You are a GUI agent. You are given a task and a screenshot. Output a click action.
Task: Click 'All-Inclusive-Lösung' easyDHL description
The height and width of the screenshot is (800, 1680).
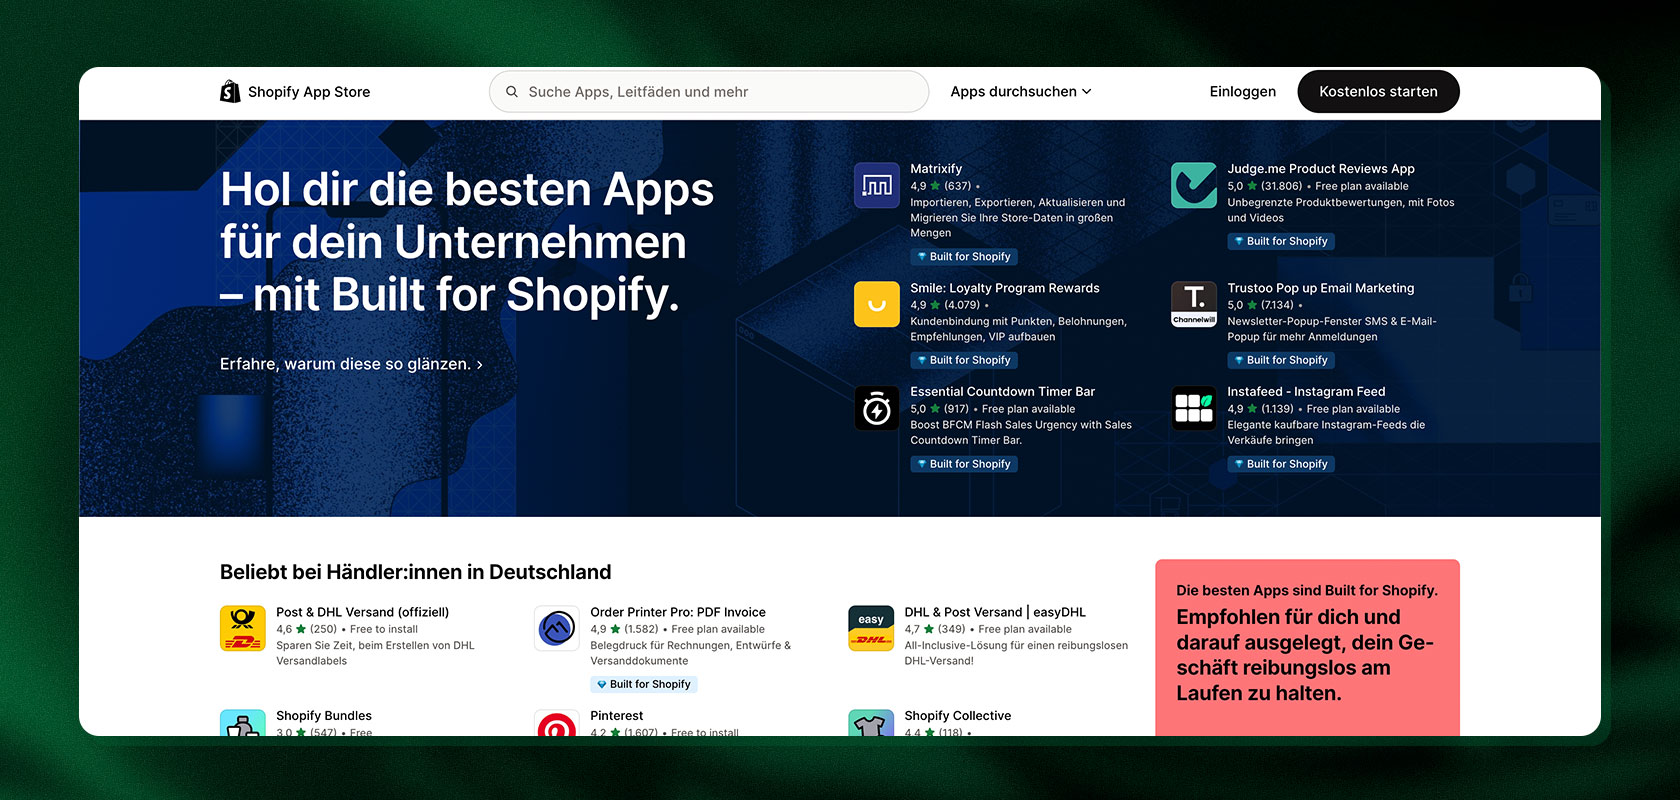click(x=1016, y=653)
